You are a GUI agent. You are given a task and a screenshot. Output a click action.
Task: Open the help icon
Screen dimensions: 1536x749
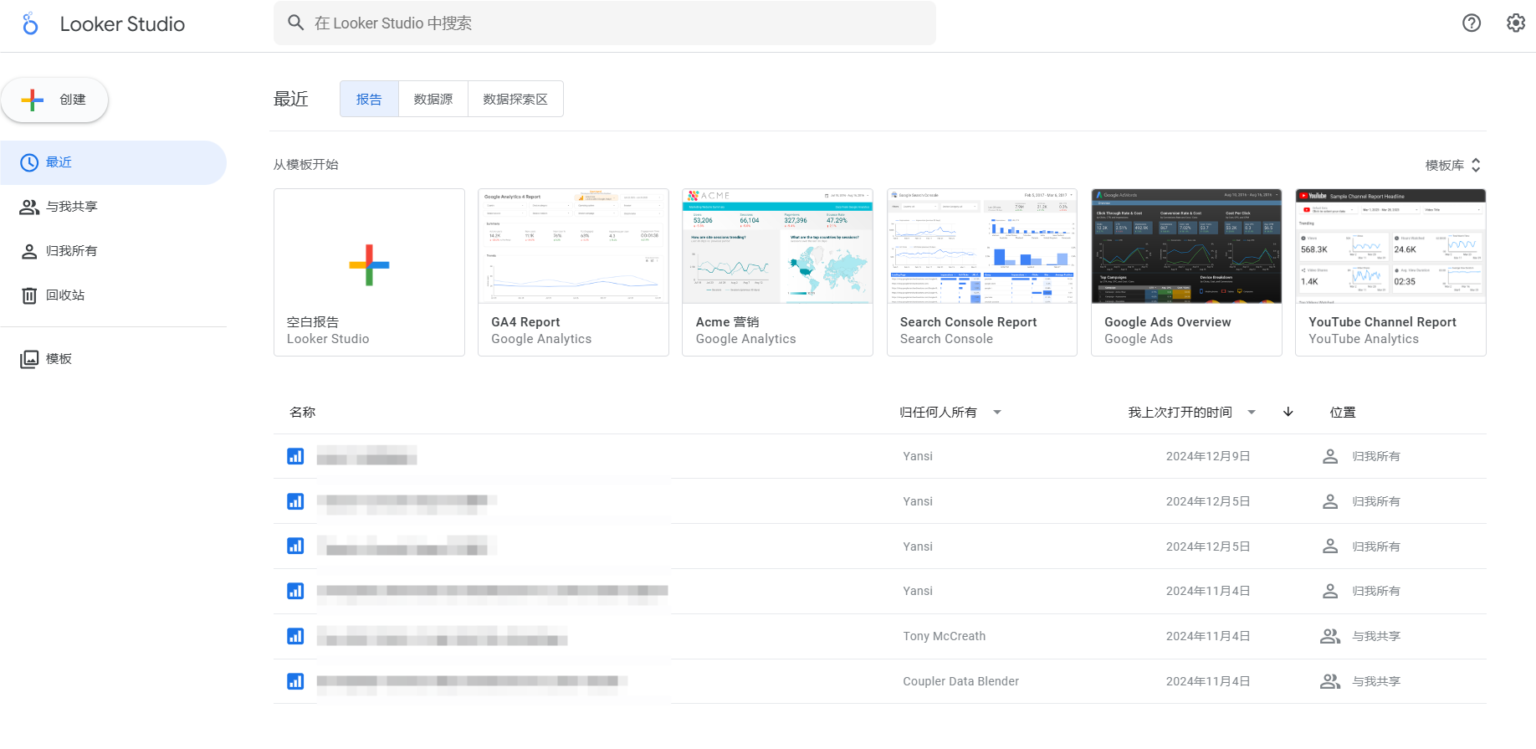tap(1470, 22)
